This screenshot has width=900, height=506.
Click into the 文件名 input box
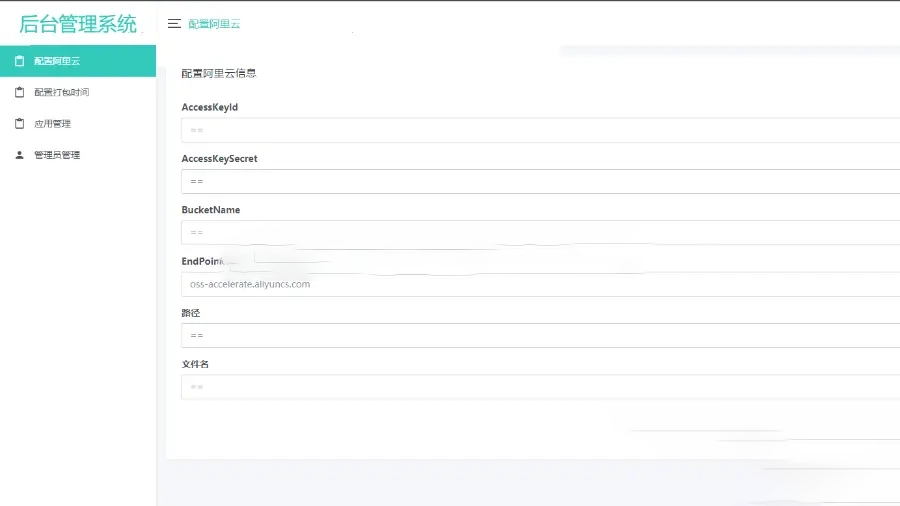coord(540,387)
